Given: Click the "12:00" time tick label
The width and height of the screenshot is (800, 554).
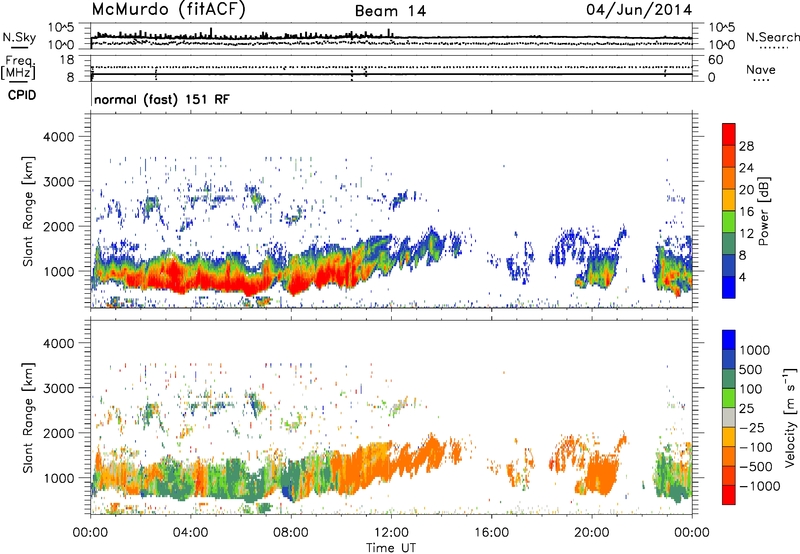Looking at the screenshot, I should click(391, 533).
